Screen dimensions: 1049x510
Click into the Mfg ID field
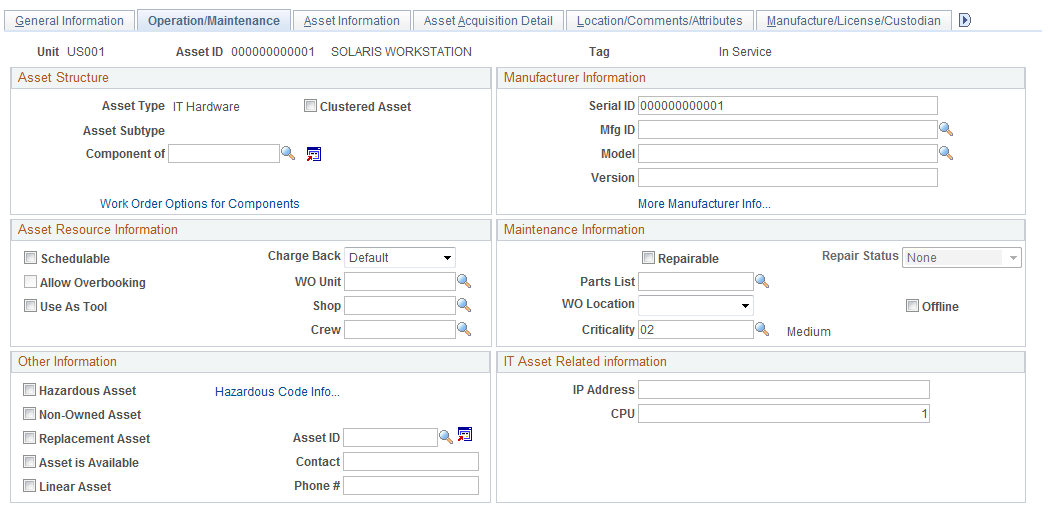tap(788, 129)
